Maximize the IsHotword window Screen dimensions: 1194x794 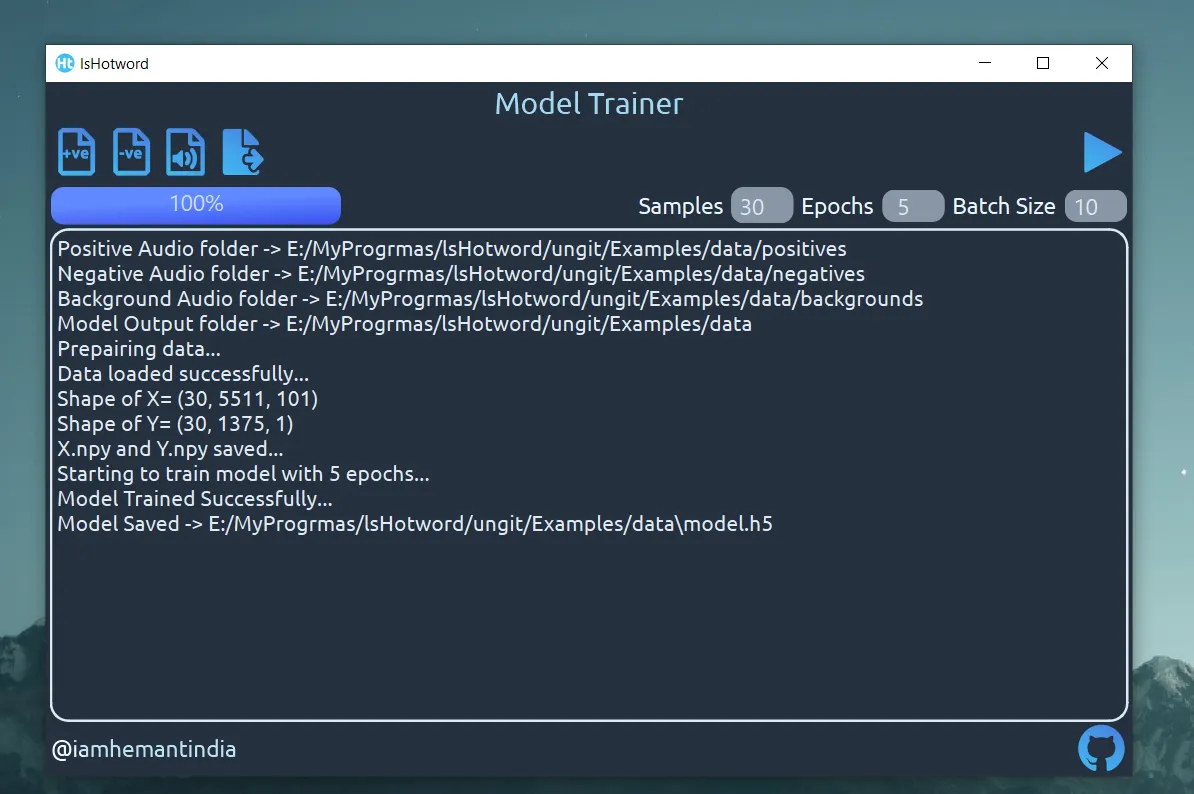[x=1043, y=63]
